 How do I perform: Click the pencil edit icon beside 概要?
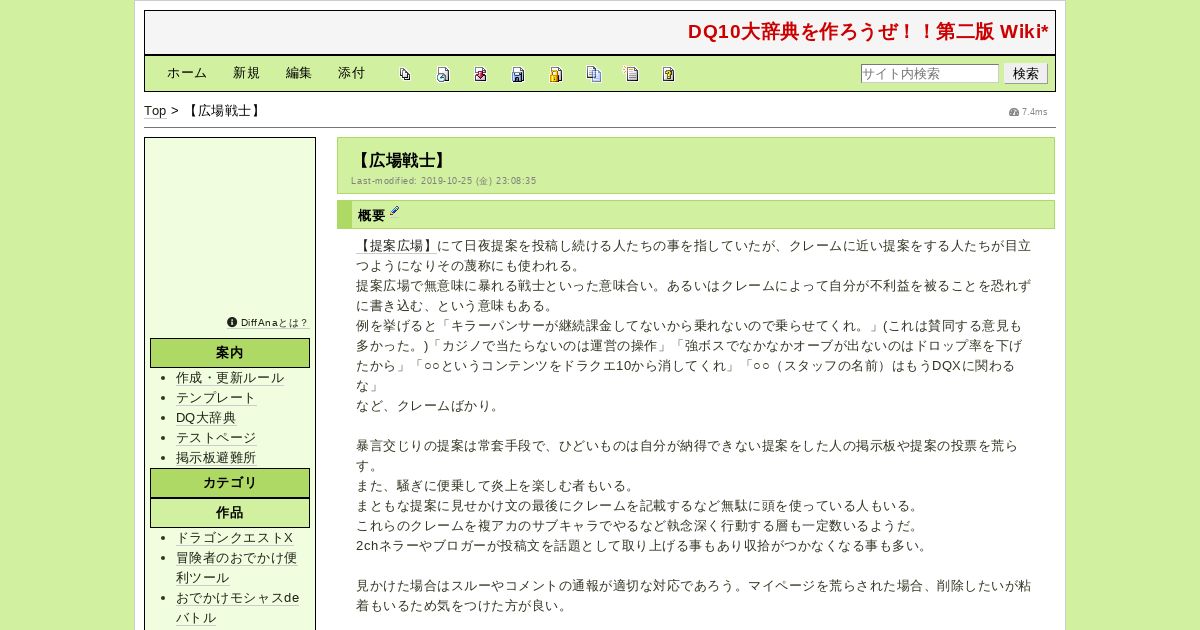[394, 211]
